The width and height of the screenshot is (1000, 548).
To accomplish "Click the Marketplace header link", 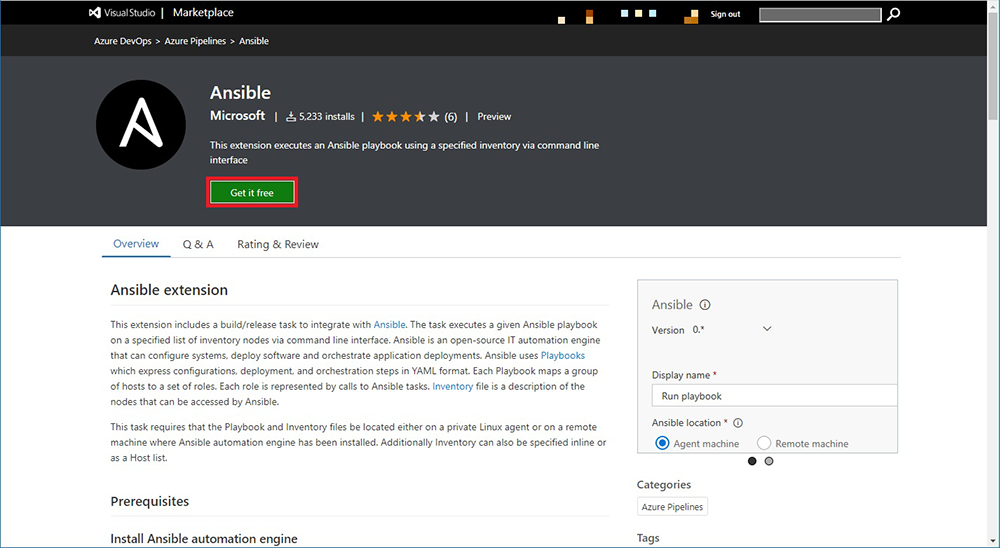I will coord(203,13).
